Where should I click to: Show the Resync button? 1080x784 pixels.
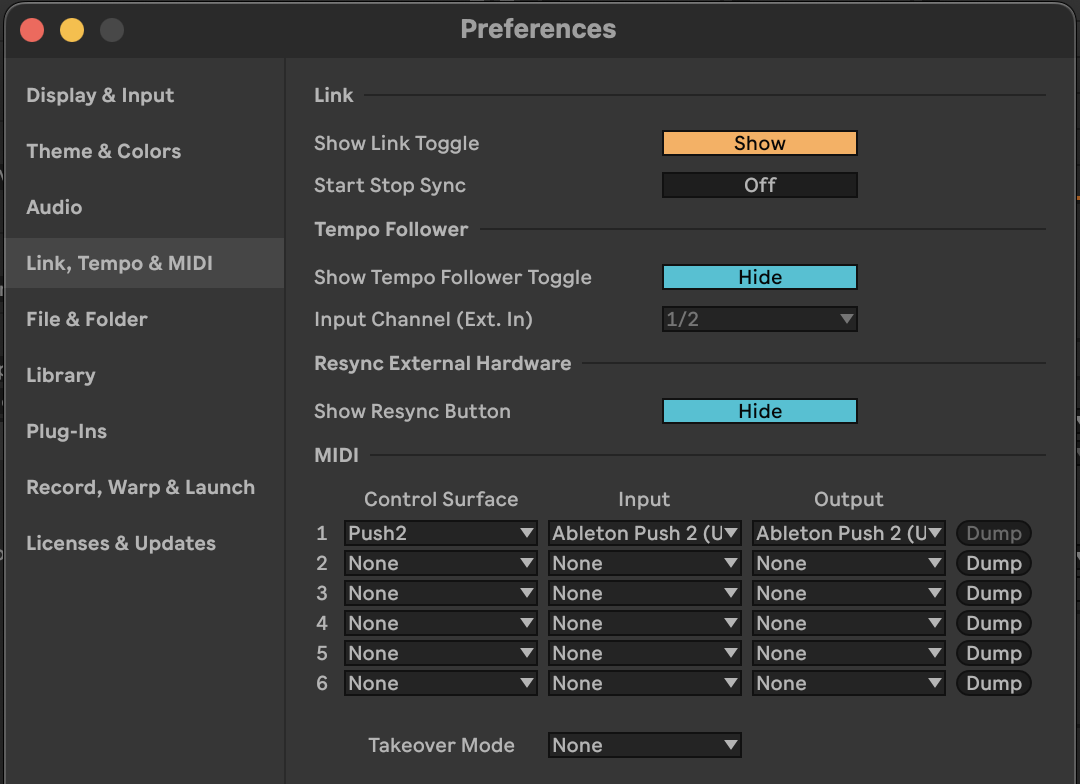point(759,411)
